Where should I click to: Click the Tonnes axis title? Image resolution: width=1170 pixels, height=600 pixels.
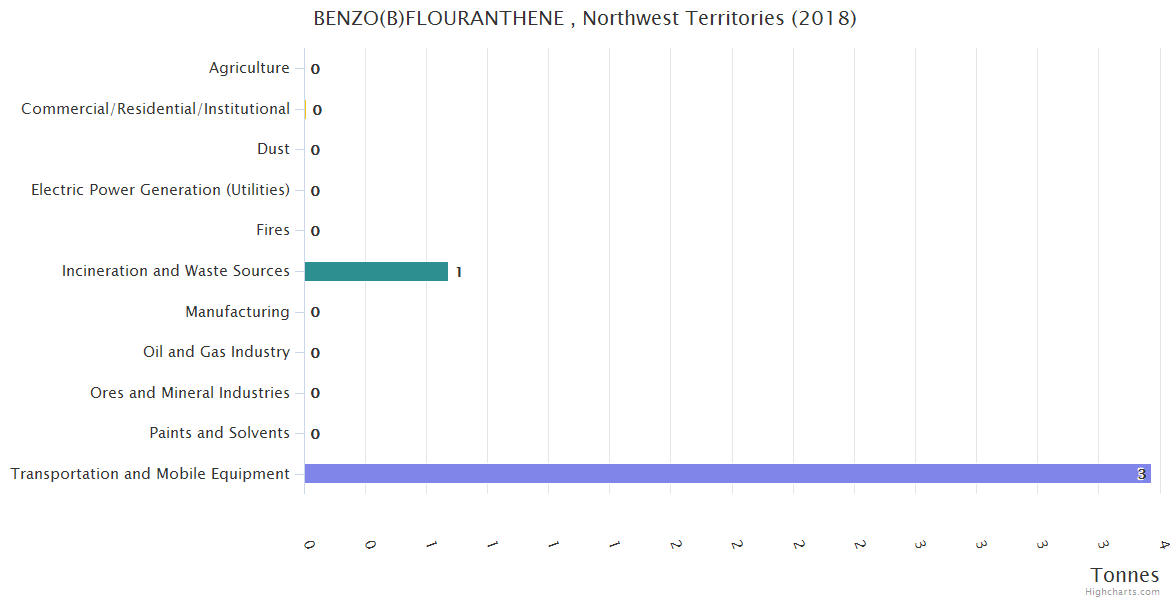[1125, 575]
